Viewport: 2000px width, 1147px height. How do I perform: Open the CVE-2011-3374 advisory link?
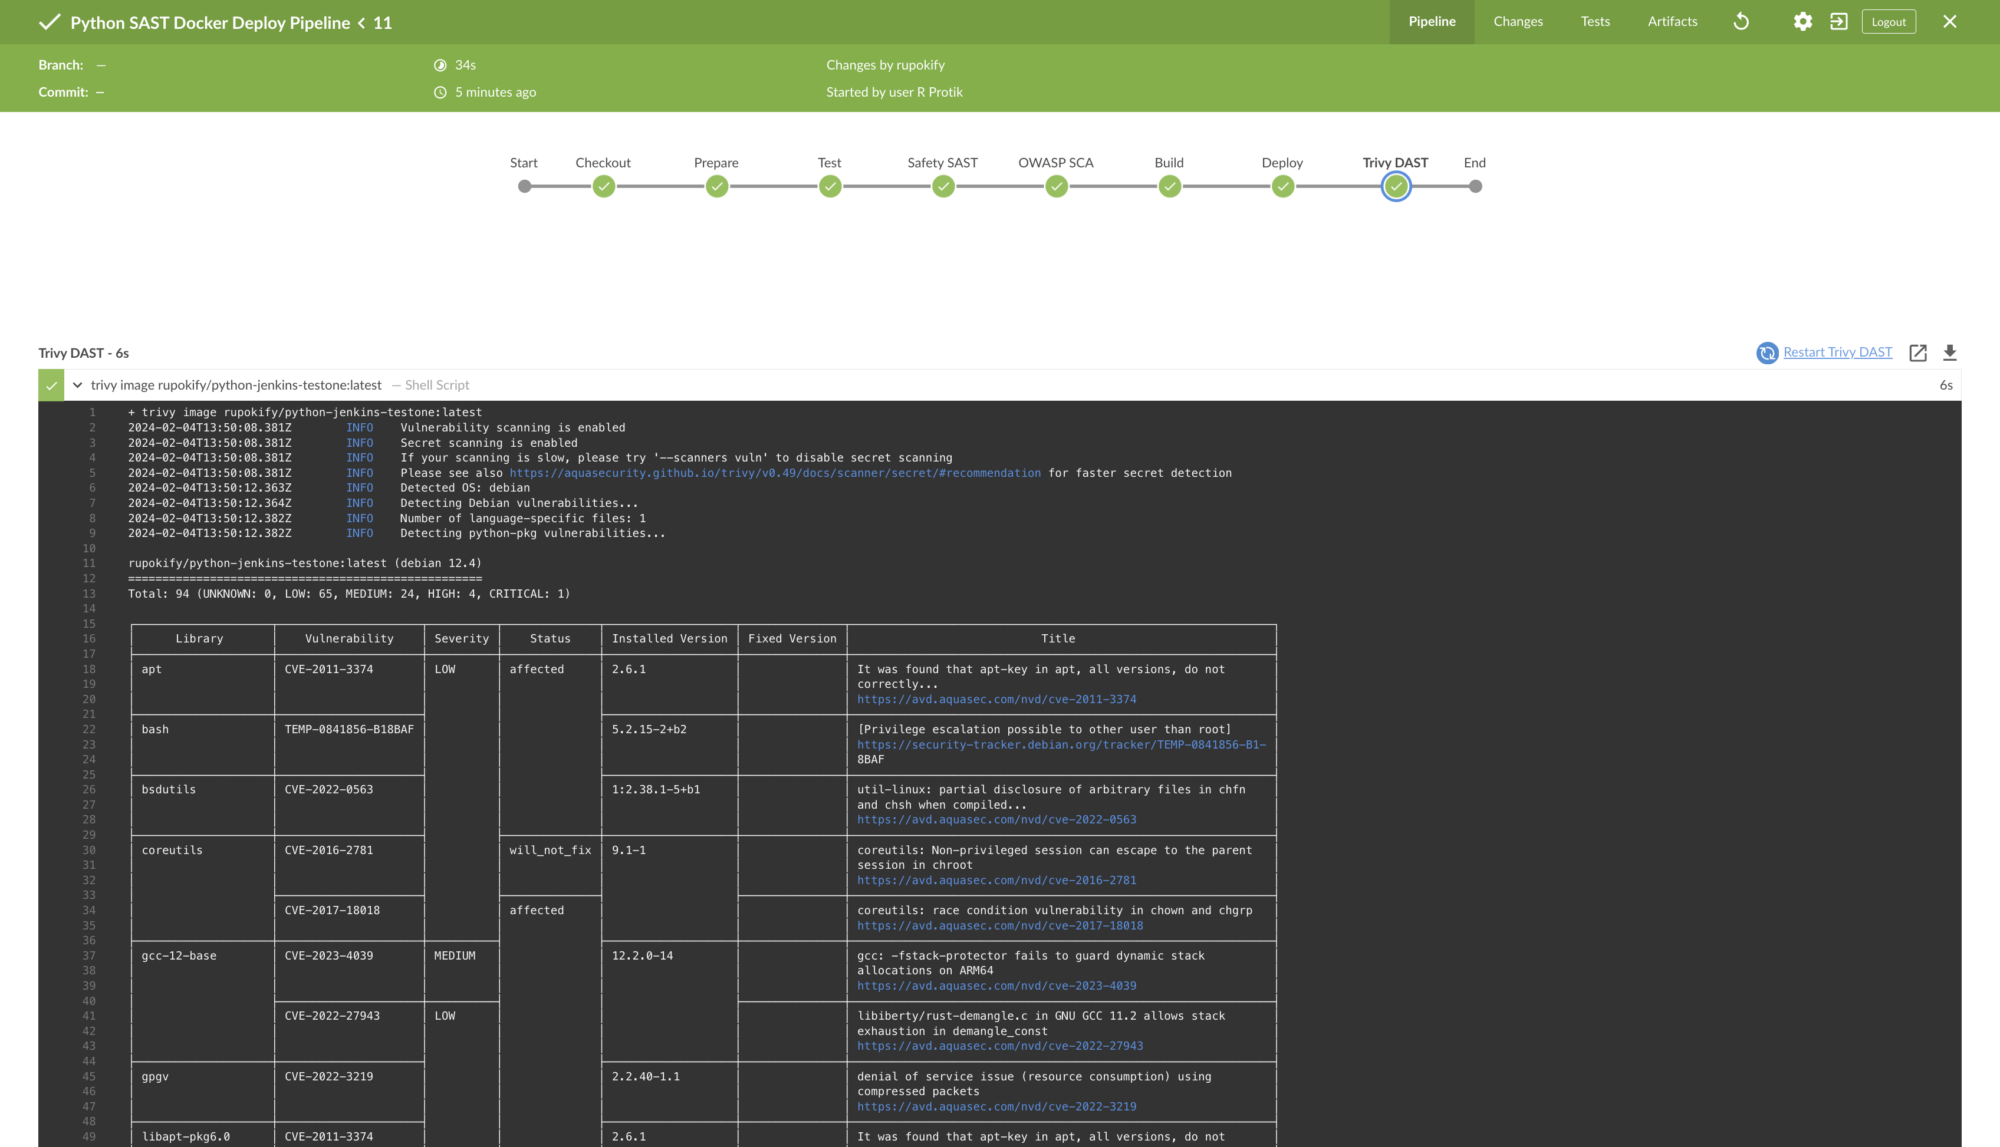pos(996,699)
